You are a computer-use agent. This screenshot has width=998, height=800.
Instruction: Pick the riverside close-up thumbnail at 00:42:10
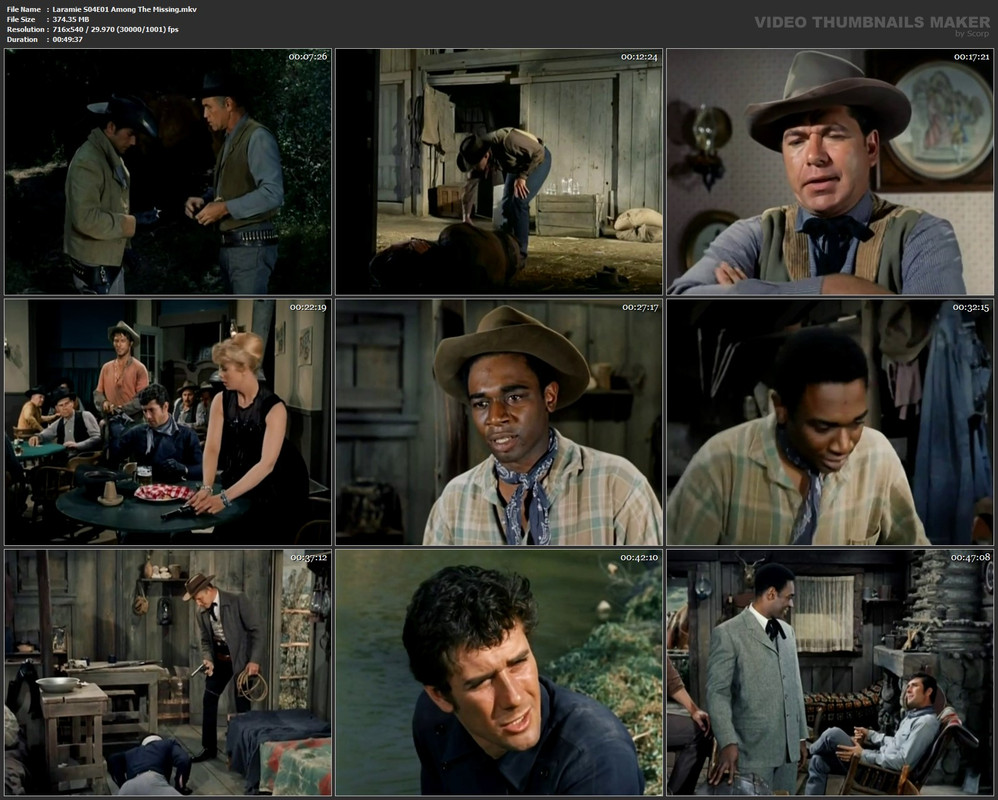click(x=499, y=673)
